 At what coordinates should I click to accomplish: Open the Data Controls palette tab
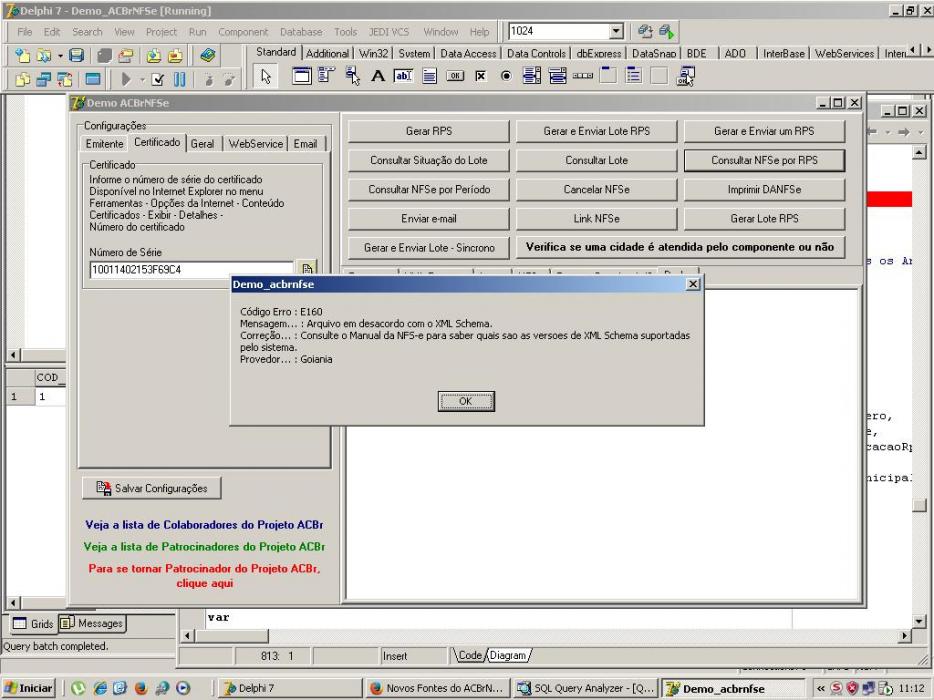point(536,54)
